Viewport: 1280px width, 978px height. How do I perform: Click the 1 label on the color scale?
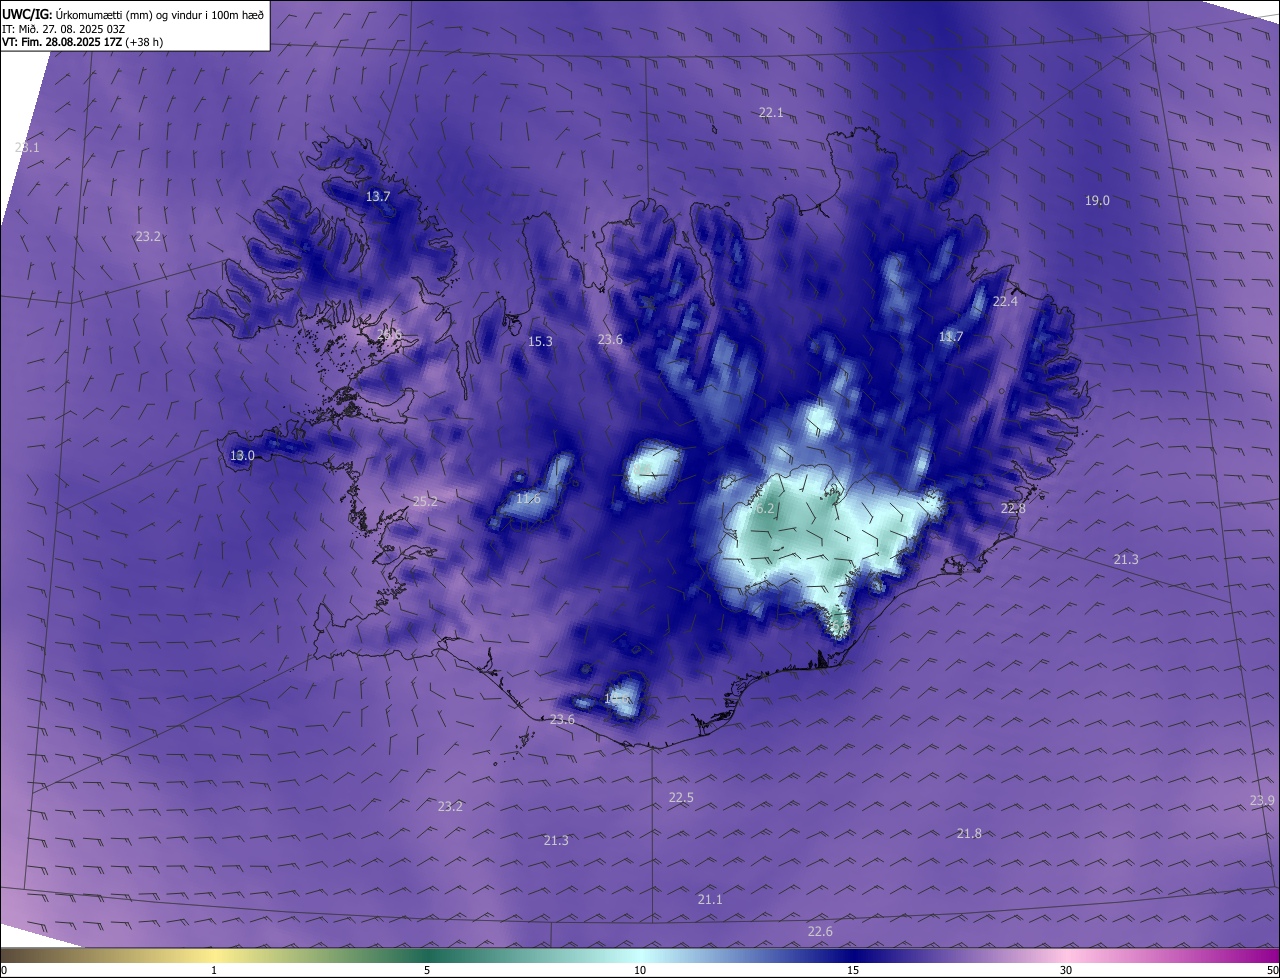tap(214, 971)
